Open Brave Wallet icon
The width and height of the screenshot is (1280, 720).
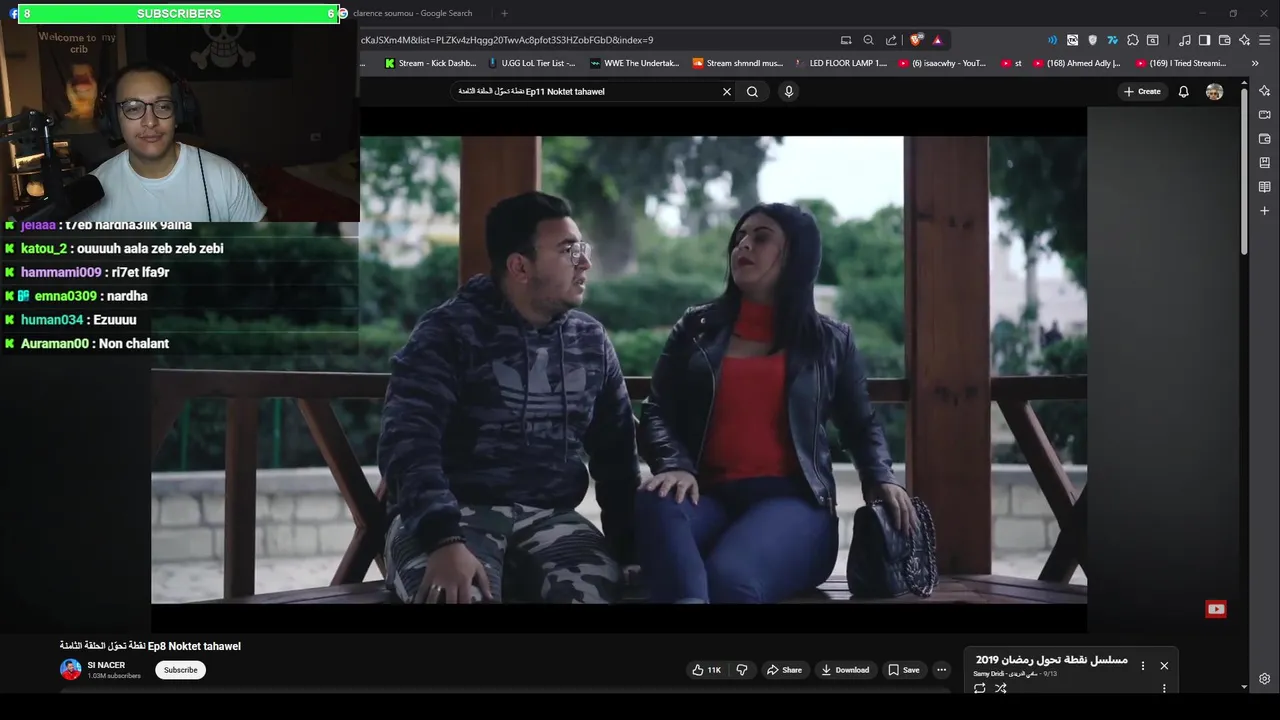point(1224,40)
